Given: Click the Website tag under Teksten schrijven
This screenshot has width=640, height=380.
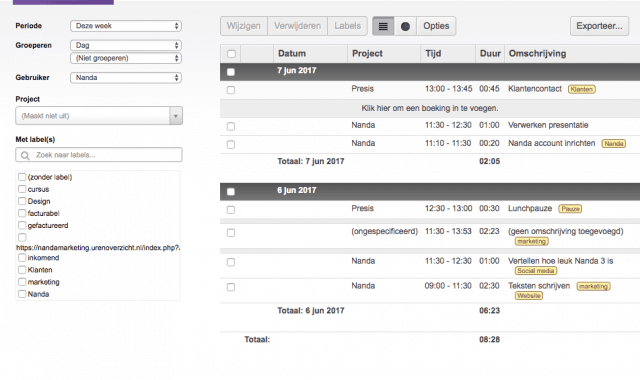Looking at the screenshot, I should [529, 296].
